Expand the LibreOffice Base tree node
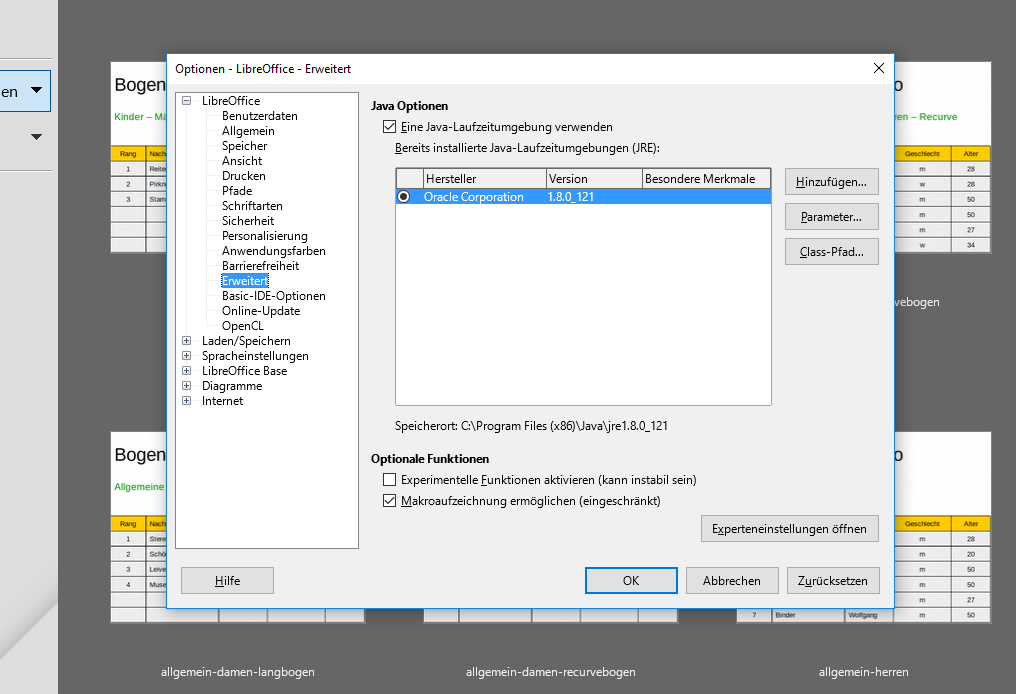This screenshot has width=1016, height=694. 187,371
